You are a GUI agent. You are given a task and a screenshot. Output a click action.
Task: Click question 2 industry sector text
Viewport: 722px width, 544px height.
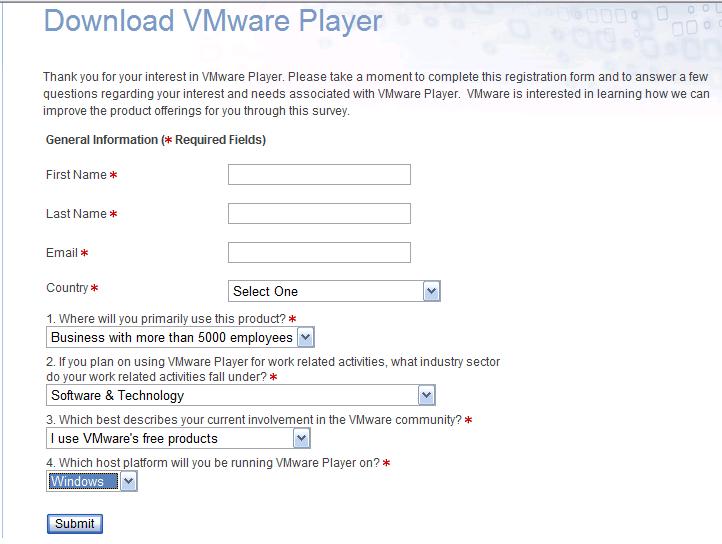tap(273, 369)
